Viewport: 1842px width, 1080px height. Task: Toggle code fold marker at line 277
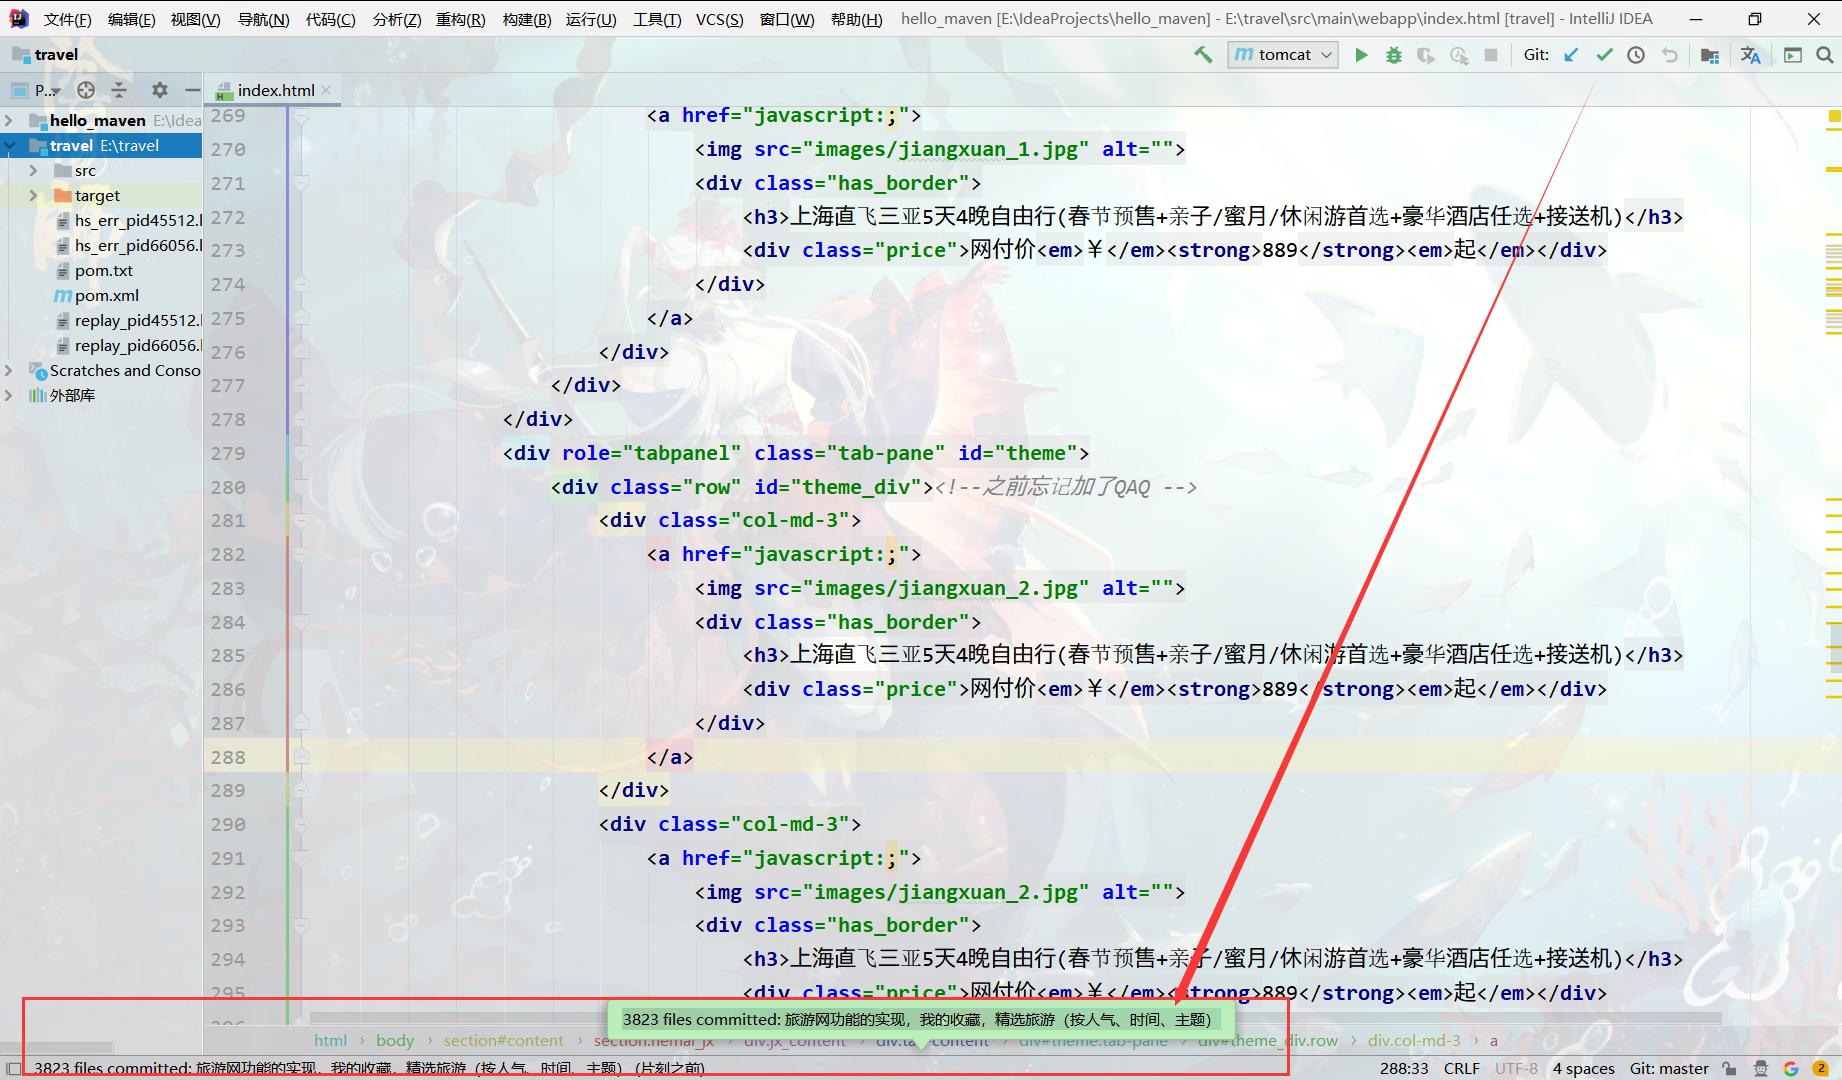point(301,385)
